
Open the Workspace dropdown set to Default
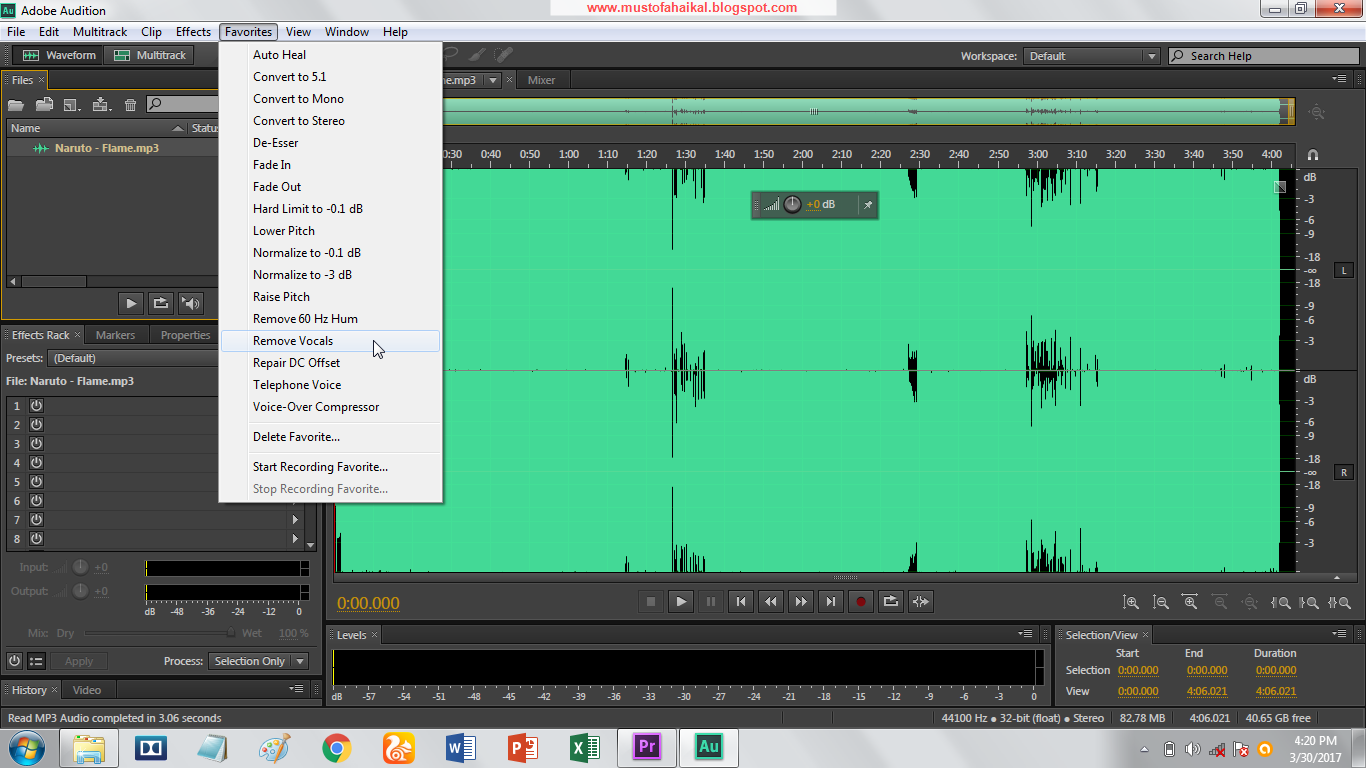(1091, 56)
